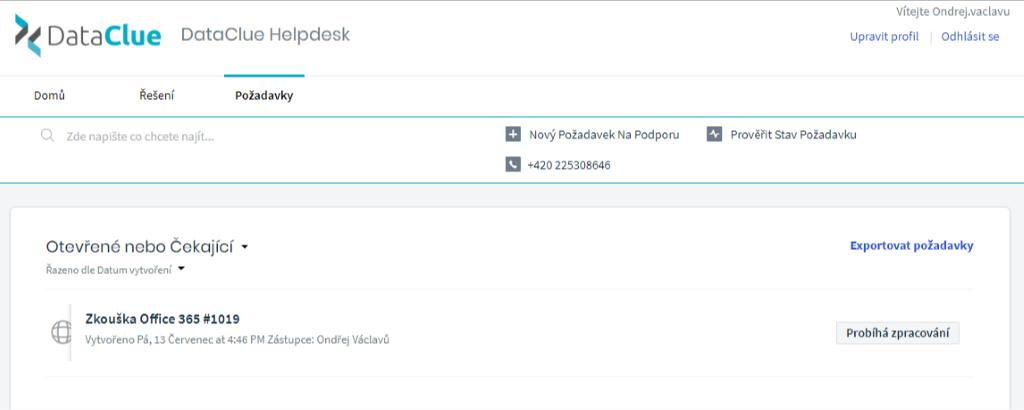Click Odhlásit se to log out
1024x410 pixels.
point(970,37)
